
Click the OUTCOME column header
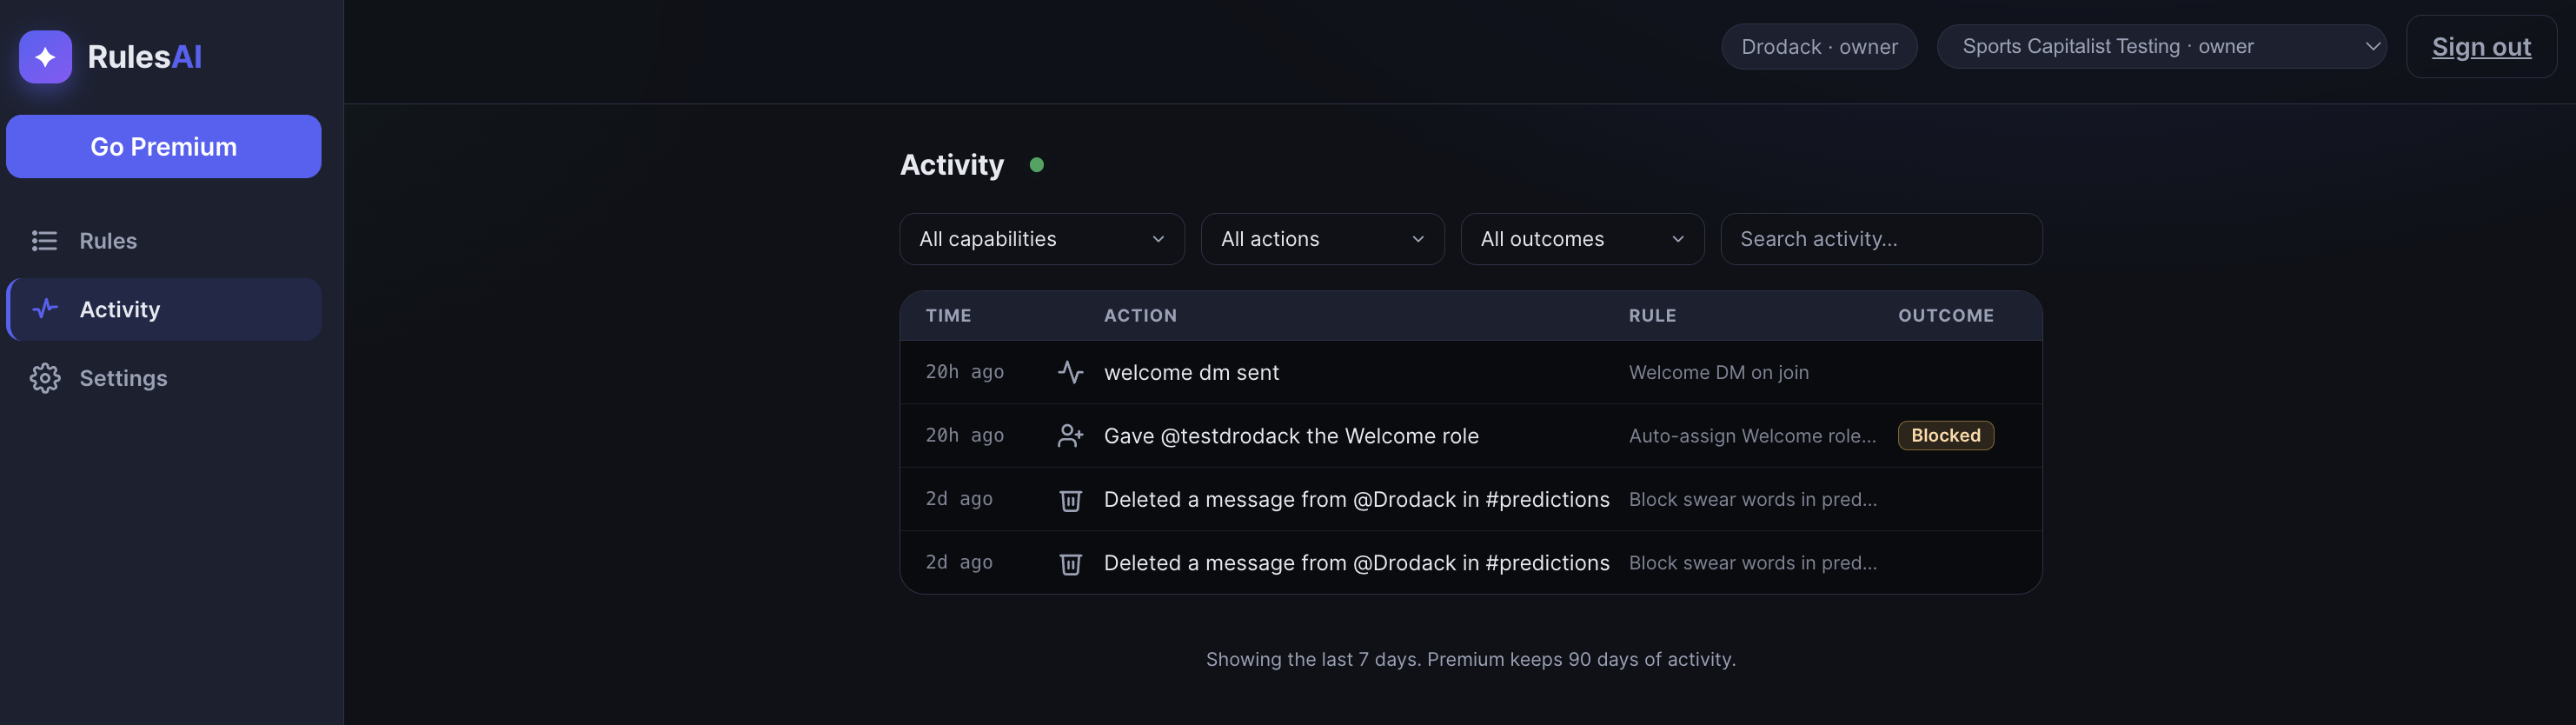coord(1945,316)
